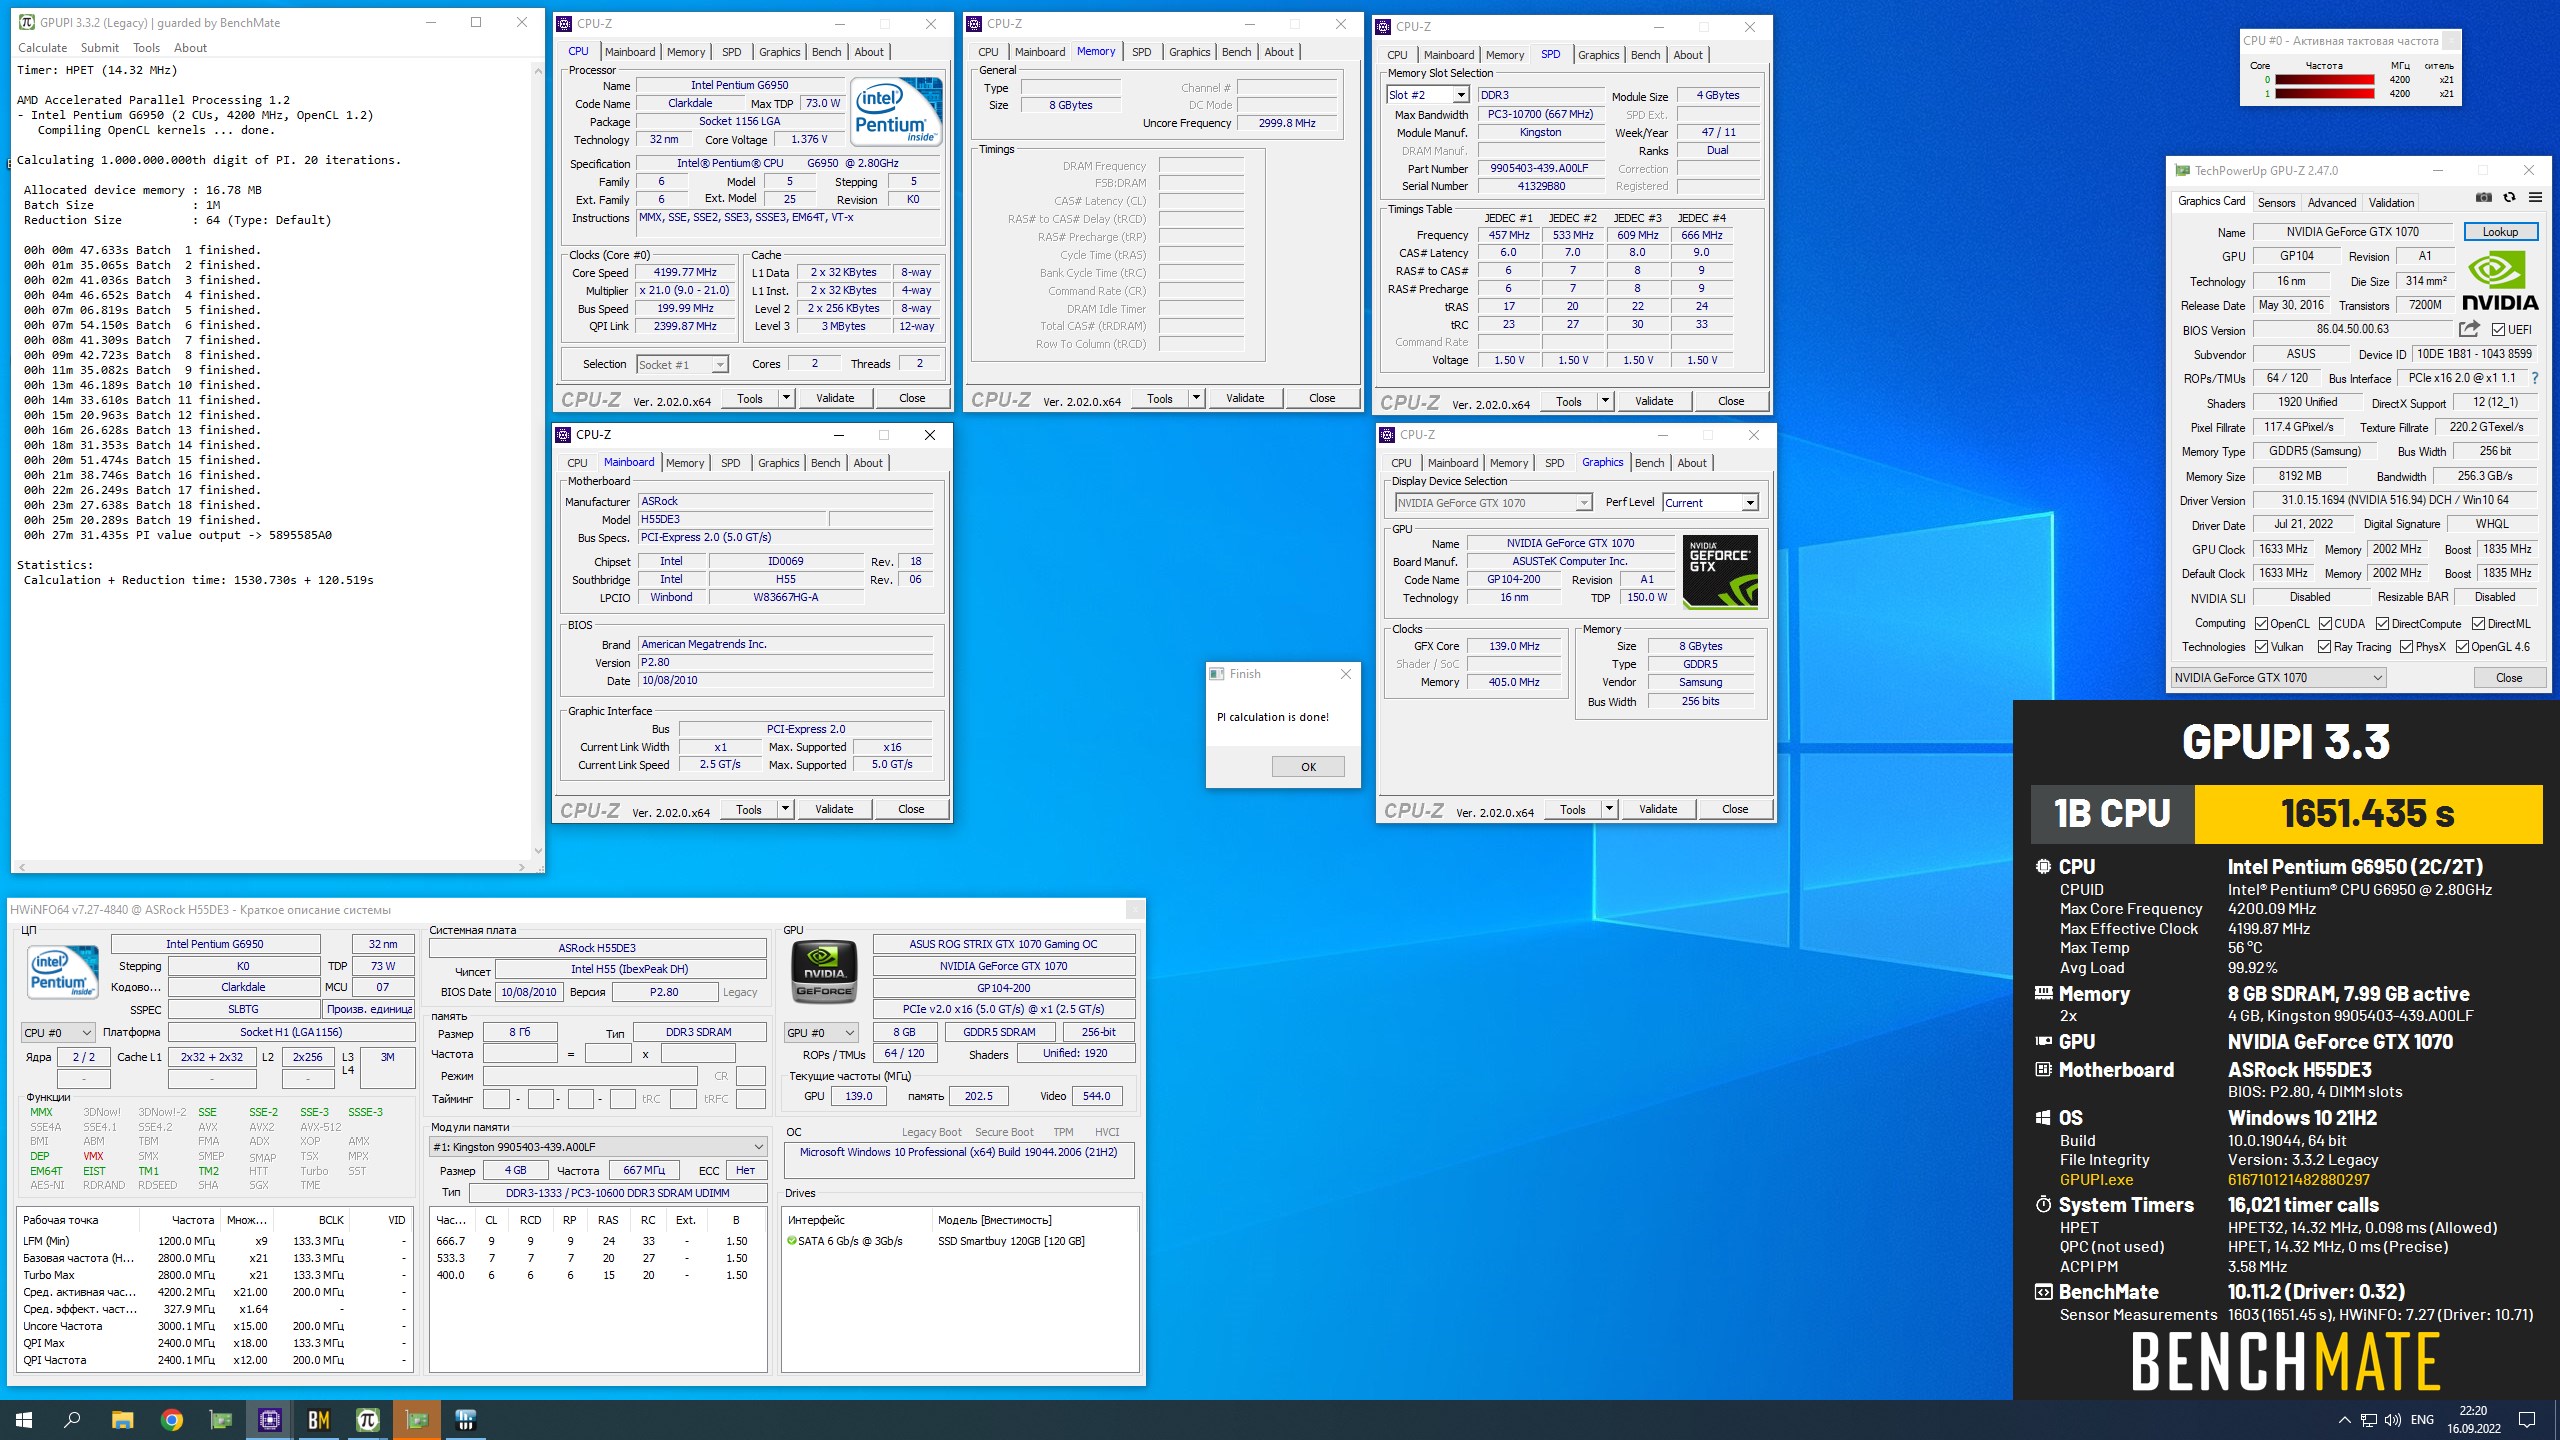
Task: Open network status in system tray
Action: click(x=2368, y=1419)
